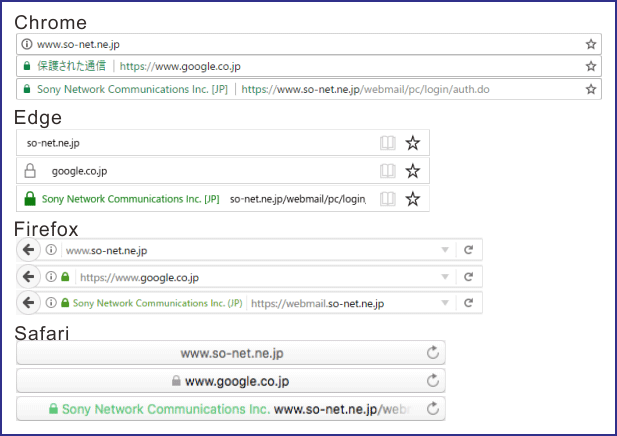Open history dropdown in Firefox webmail.so-net.ne.jp bar

[445, 303]
